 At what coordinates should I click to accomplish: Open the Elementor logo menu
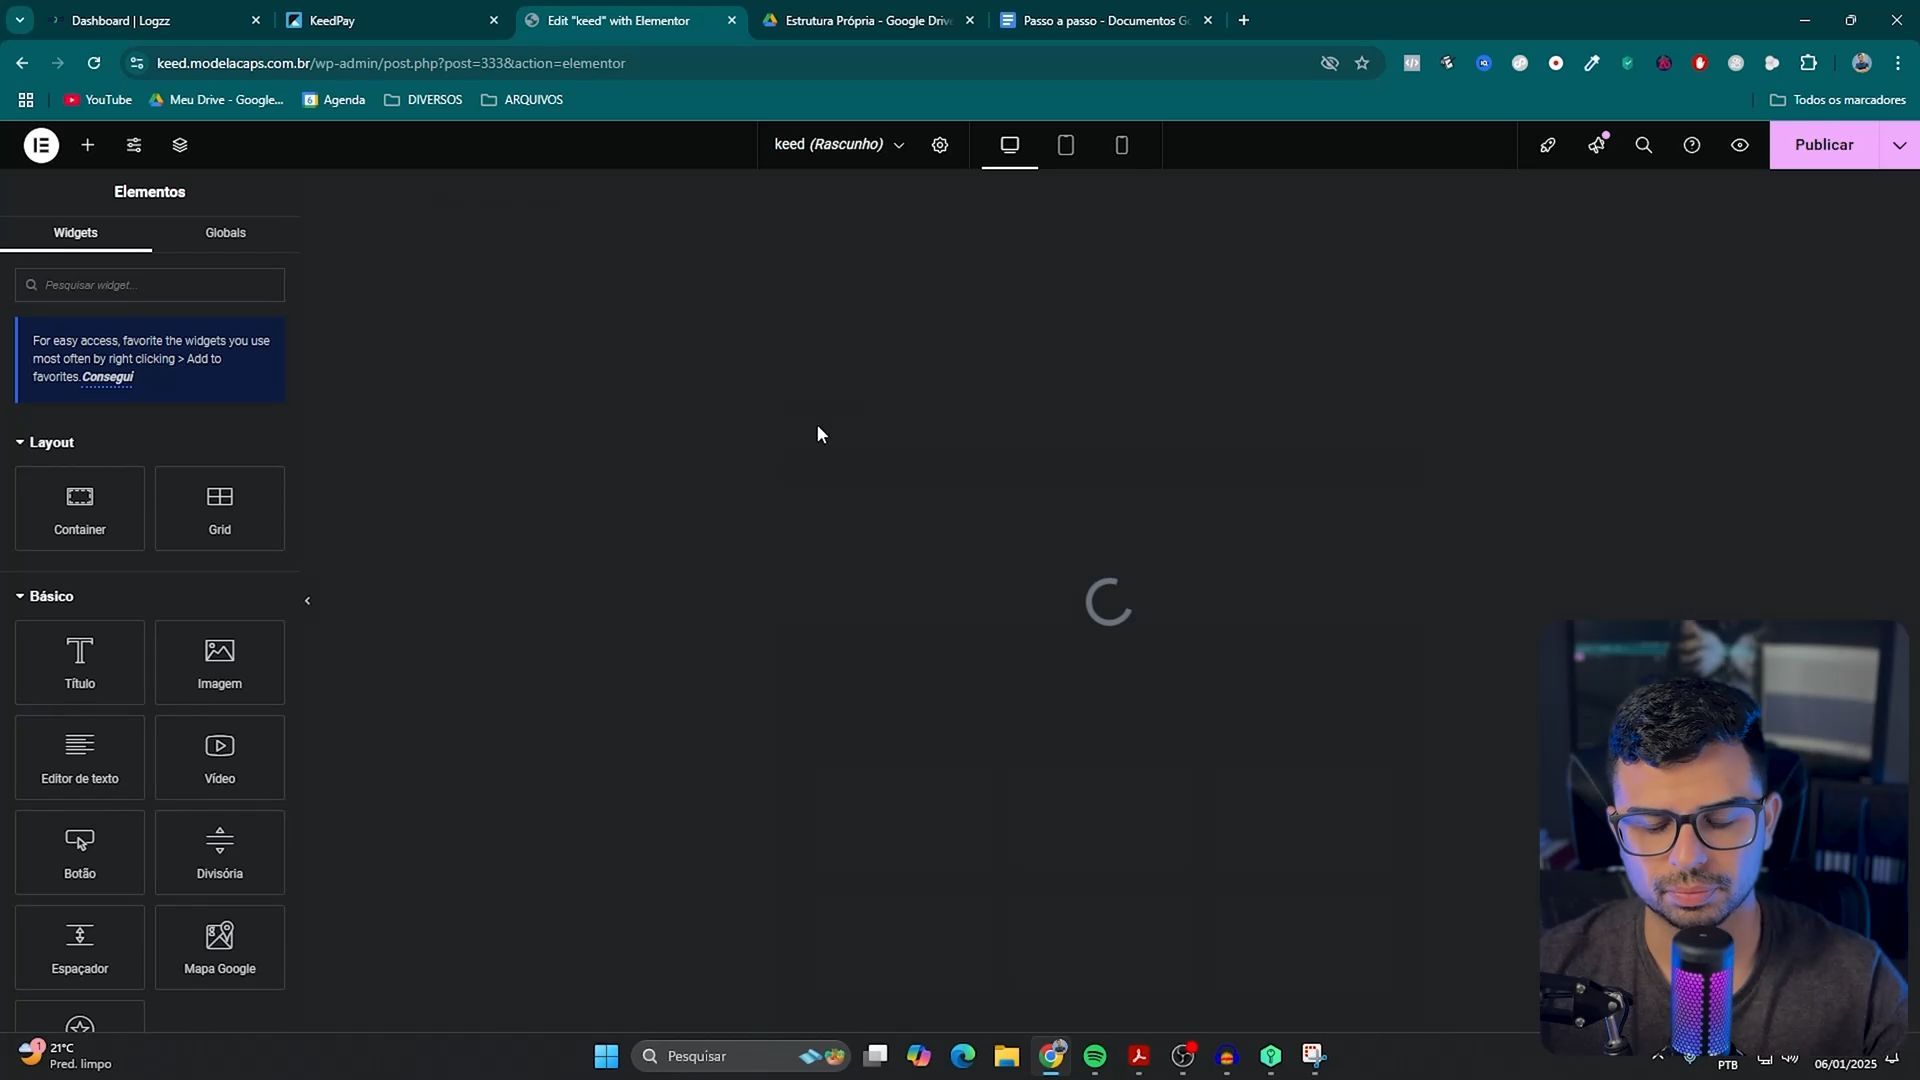[x=41, y=145]
